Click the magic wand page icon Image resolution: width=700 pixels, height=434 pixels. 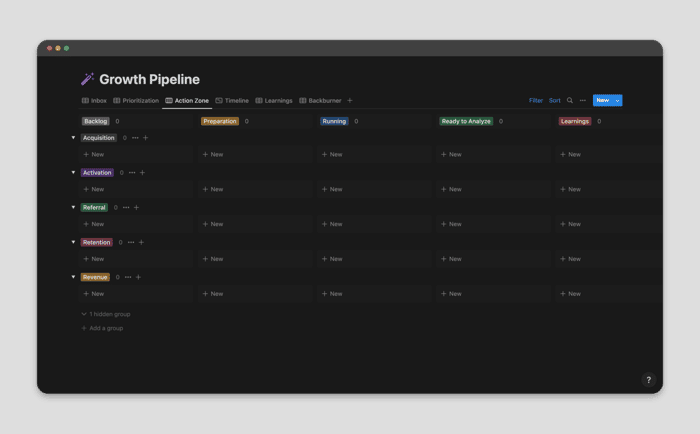(87, 79)
